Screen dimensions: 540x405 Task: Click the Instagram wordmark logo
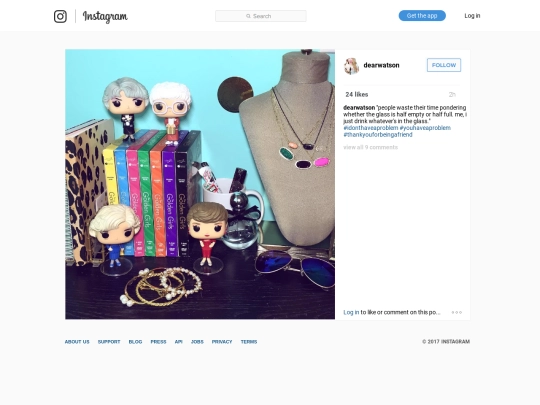coord(105,16)
